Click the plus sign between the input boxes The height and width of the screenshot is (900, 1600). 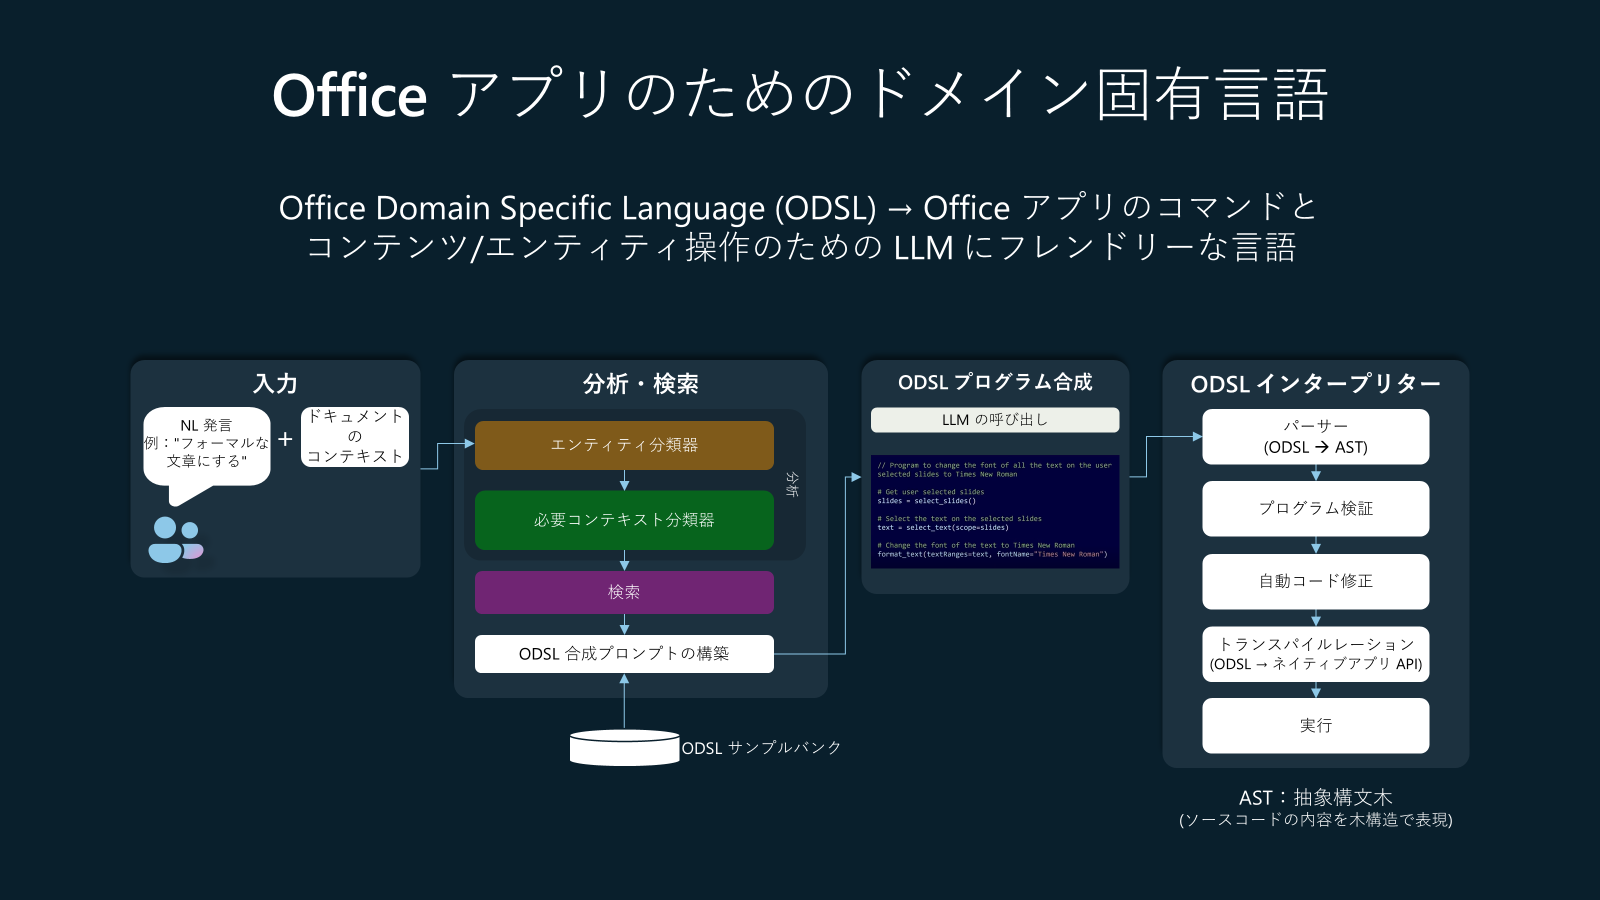tap(285, 439)
